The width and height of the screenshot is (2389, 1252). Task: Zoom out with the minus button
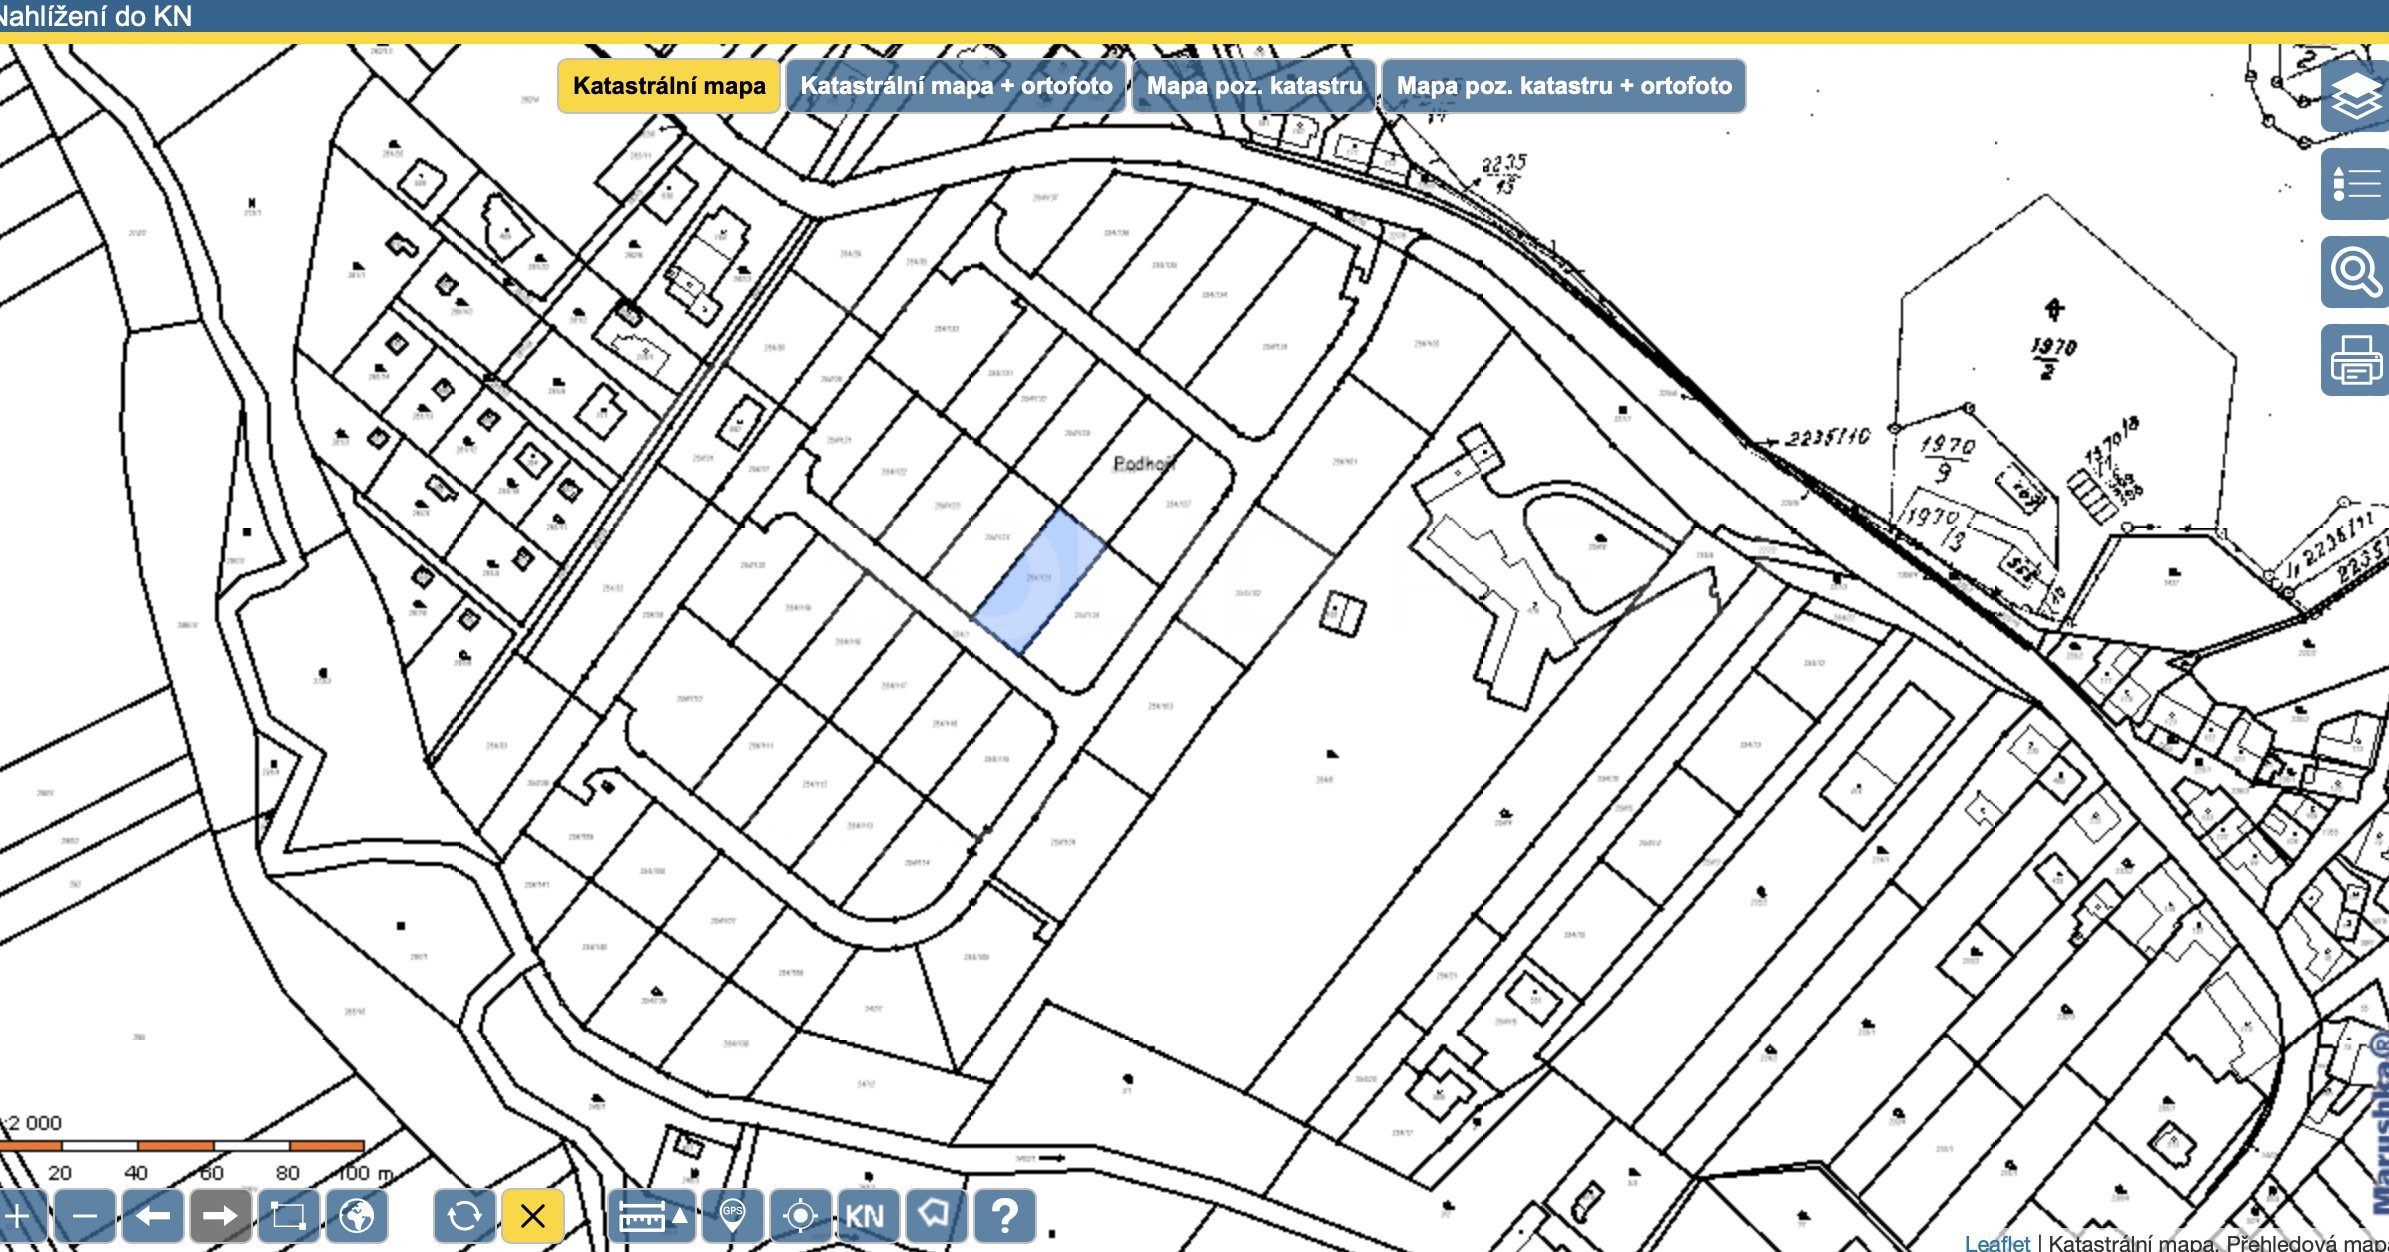point(85,1216)
